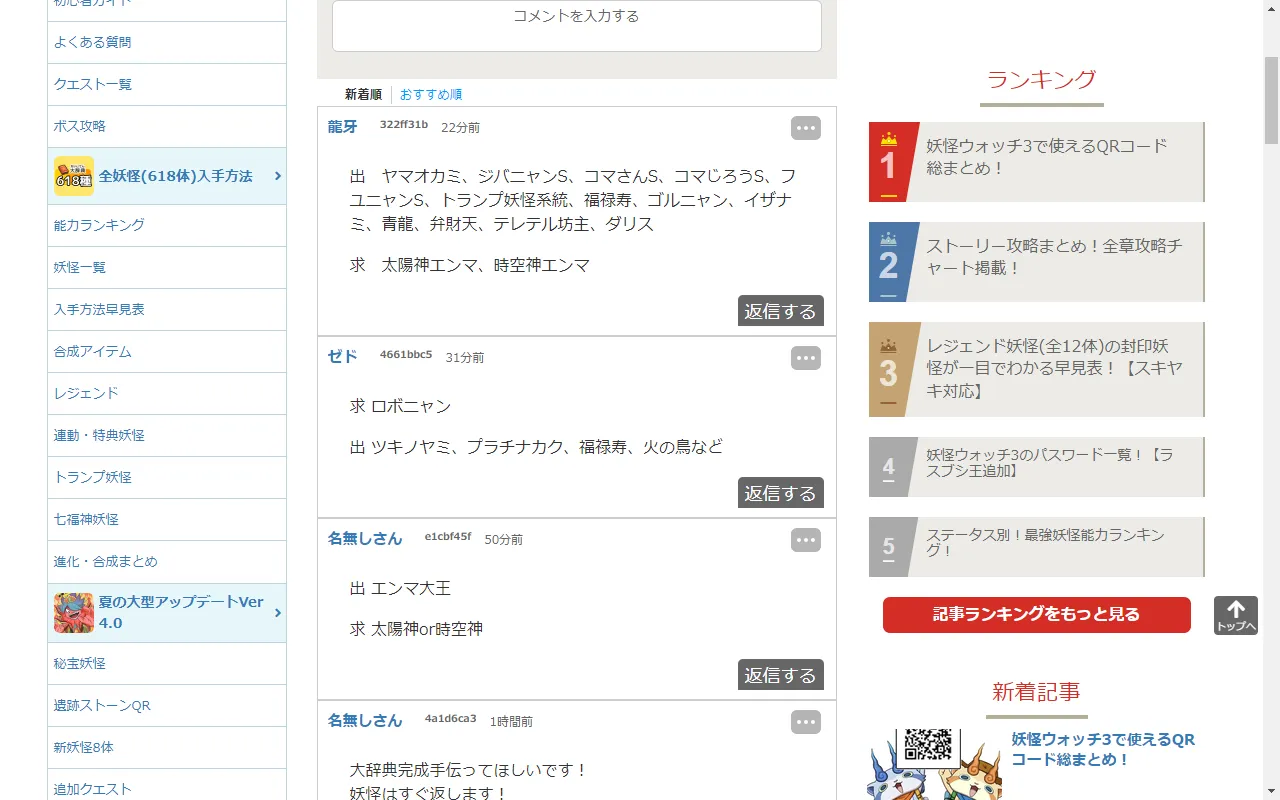Expand 全妖怪(618体)入手方法 chevron
Screen dimensions: 1280x800
[277, 176]
